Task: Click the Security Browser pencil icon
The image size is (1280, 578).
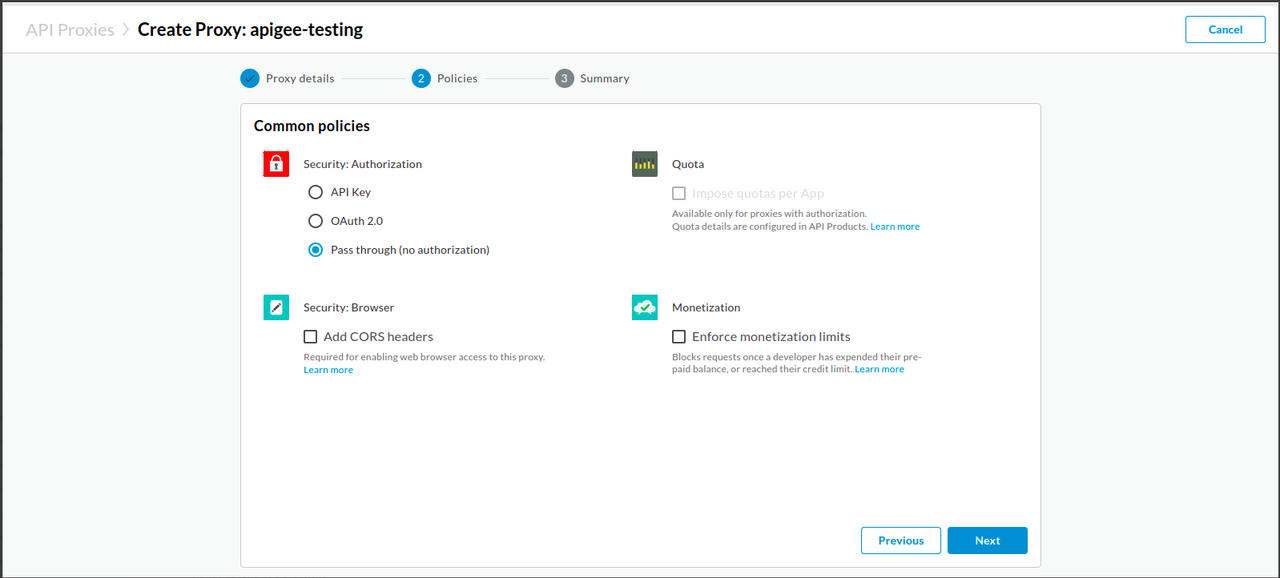Action: [276, 307]
